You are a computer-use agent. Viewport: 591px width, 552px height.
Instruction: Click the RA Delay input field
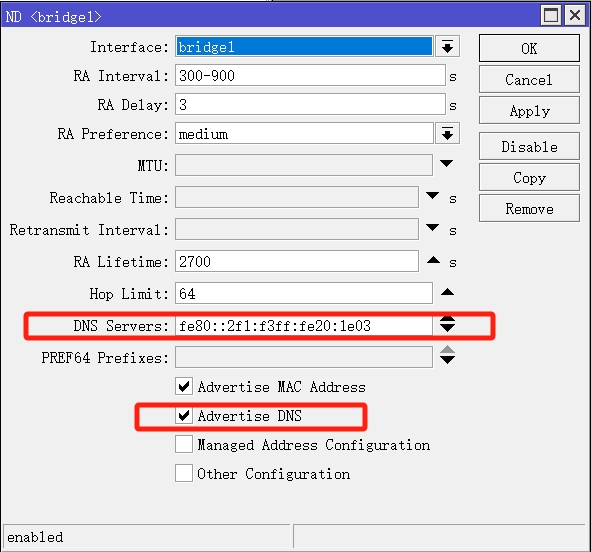coord(310,104)
